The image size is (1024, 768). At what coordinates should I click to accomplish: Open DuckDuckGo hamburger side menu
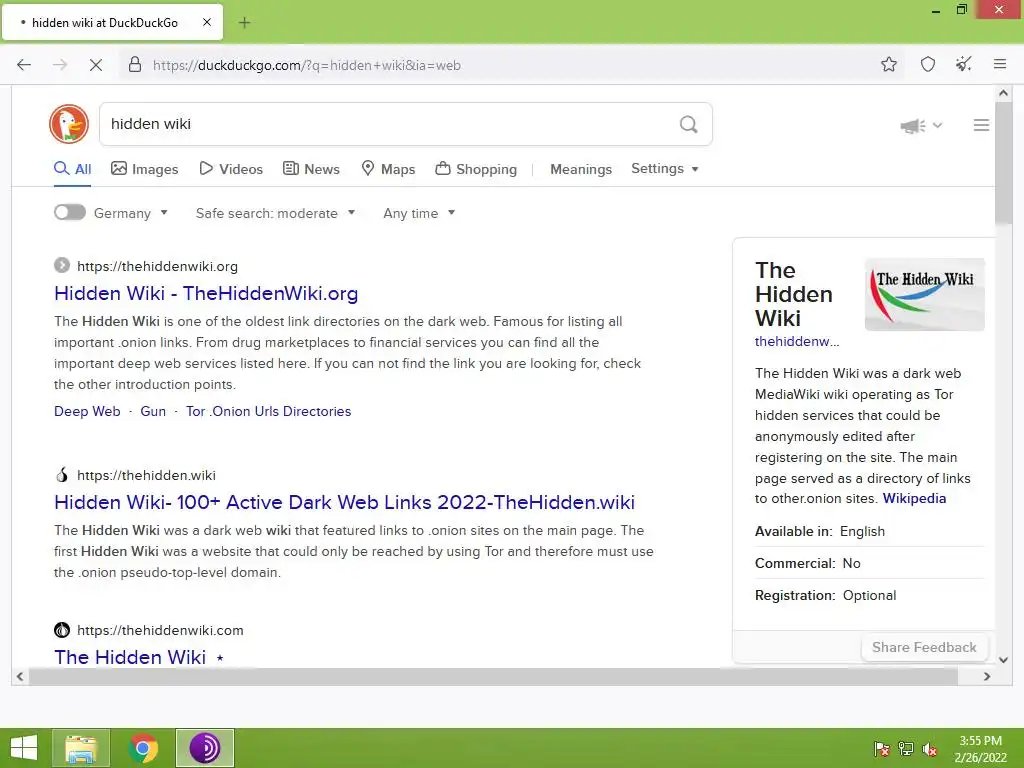tap(981, 125)
